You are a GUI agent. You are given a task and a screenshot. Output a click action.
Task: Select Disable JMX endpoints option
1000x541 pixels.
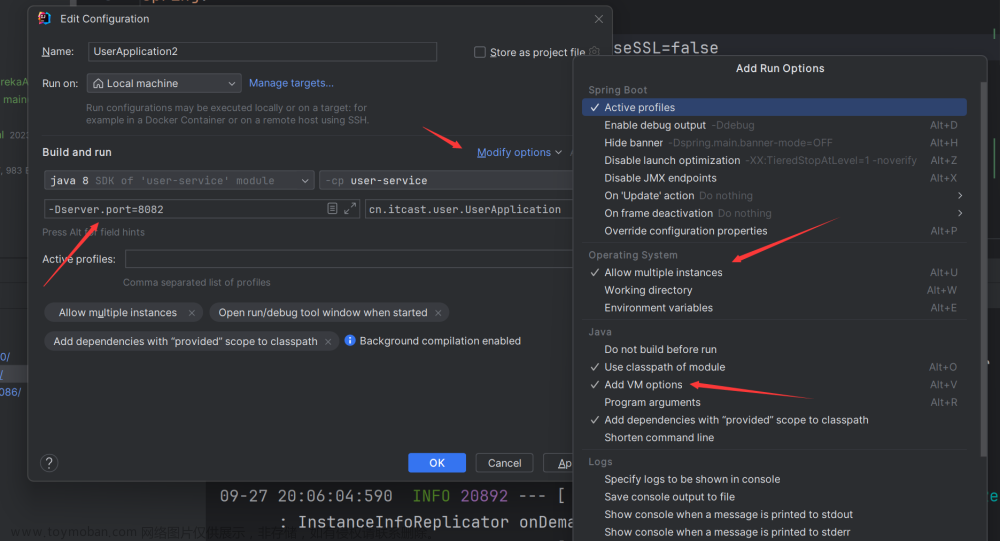tap(774, 178)
